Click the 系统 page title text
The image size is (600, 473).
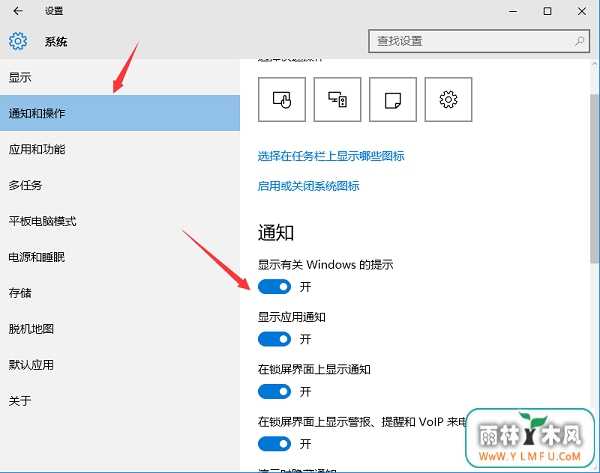pos(56,41)
